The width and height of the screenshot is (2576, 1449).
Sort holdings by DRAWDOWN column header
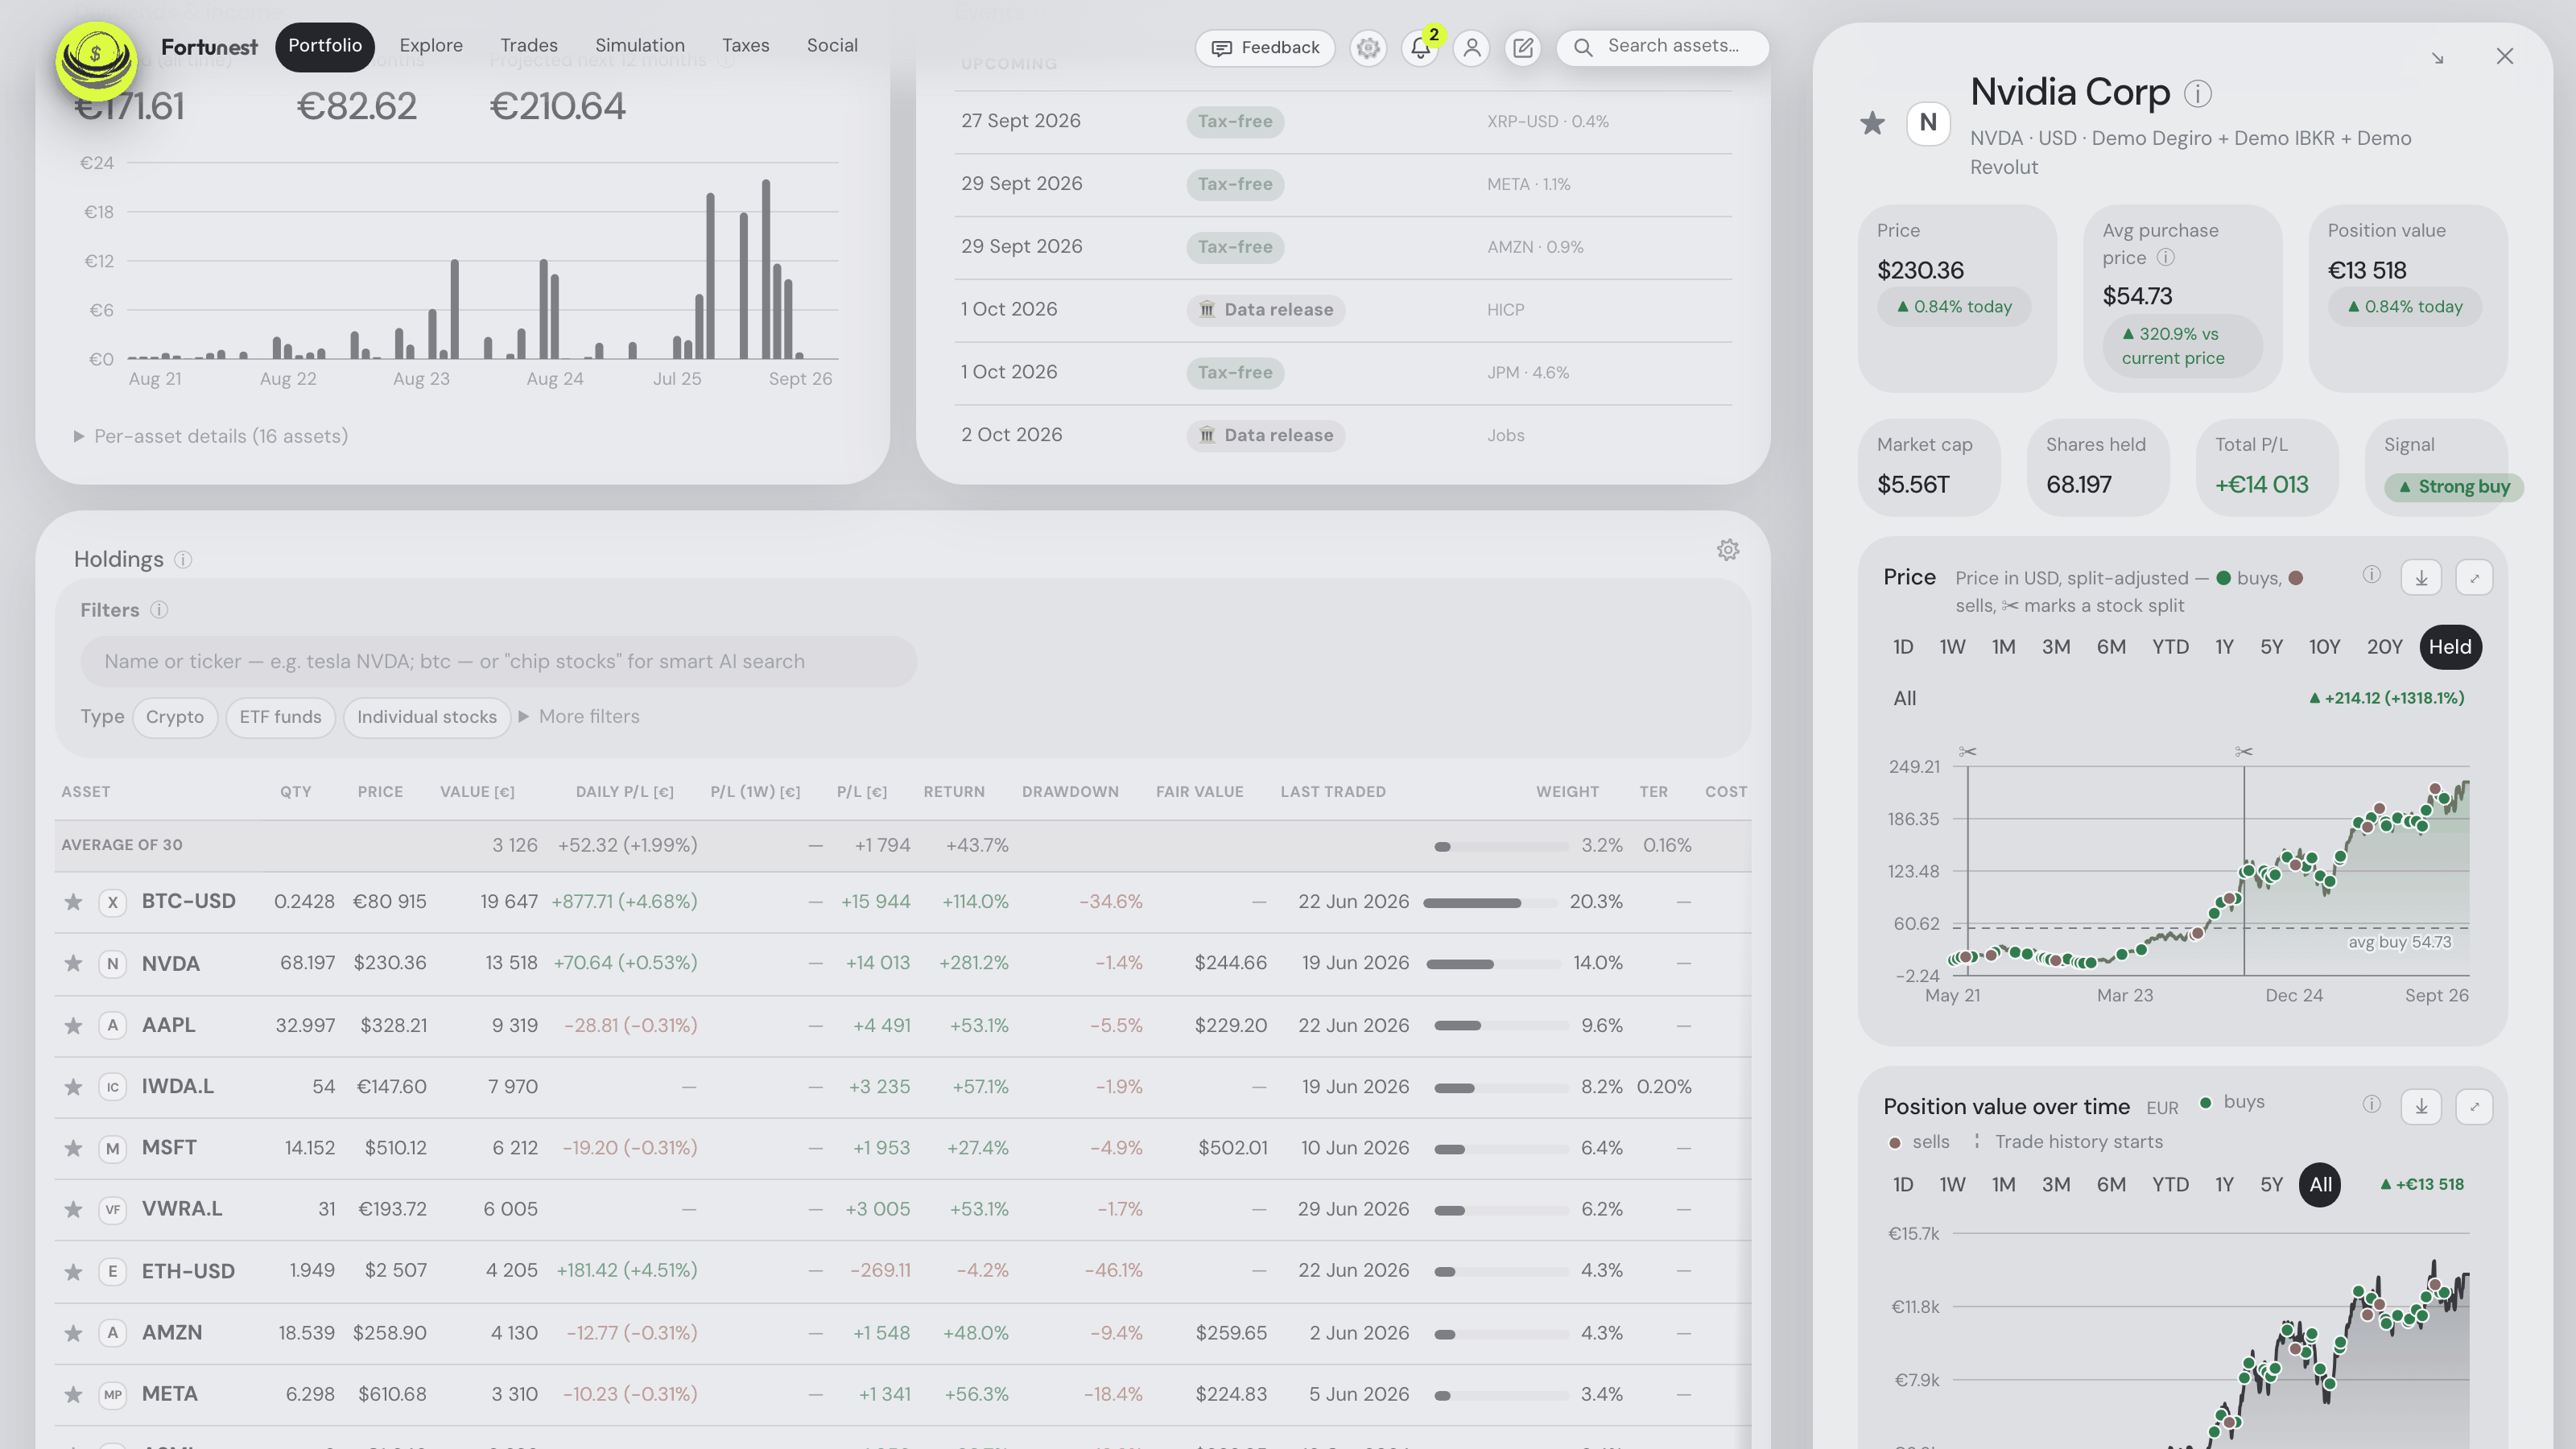coord(1070,792)
